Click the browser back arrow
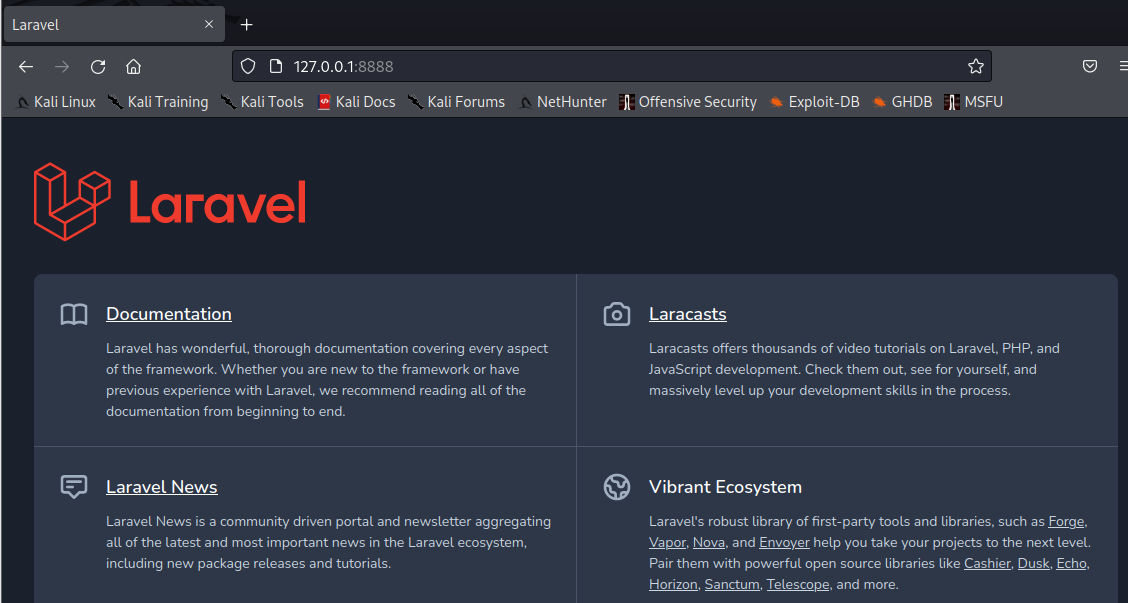 (x=26, y=67)
